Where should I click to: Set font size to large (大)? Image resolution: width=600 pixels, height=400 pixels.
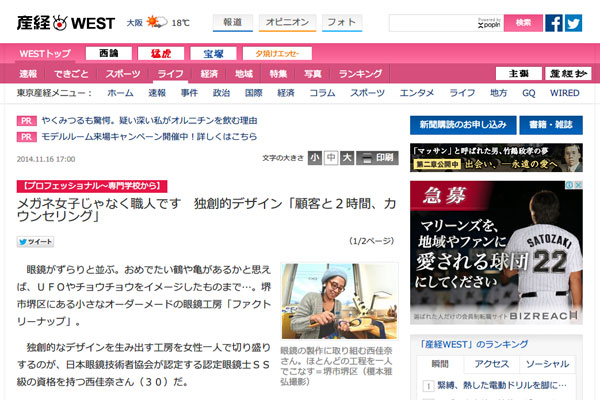click(x=347, y=158)
